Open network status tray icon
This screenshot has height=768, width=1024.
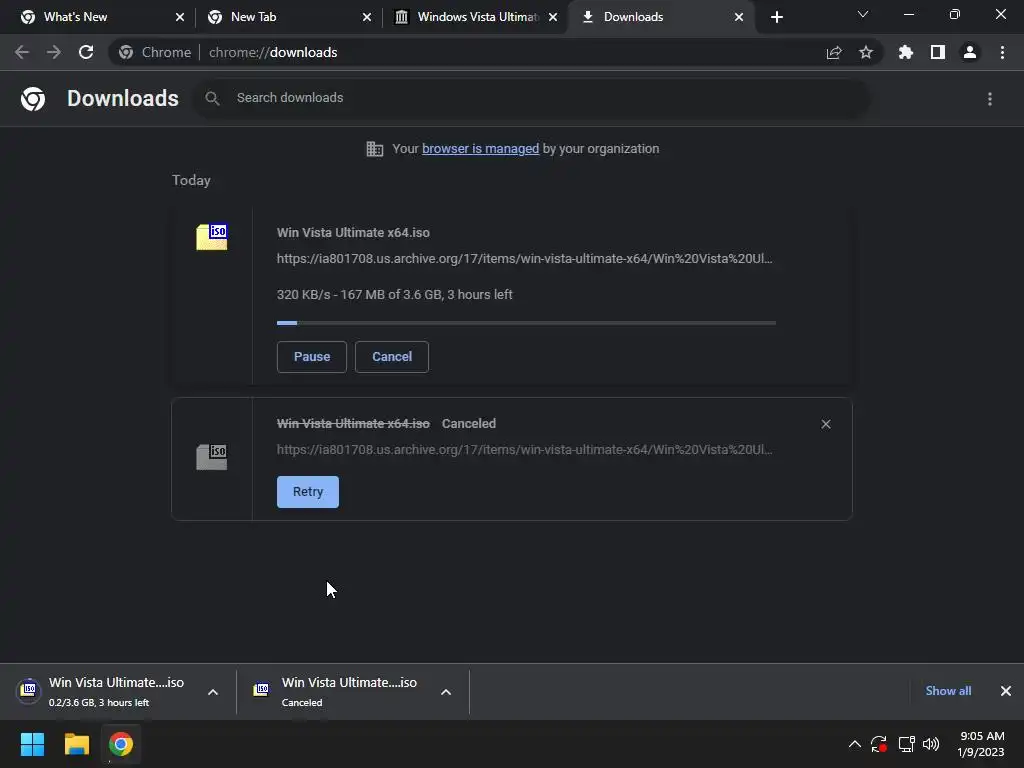click(906, 744)
